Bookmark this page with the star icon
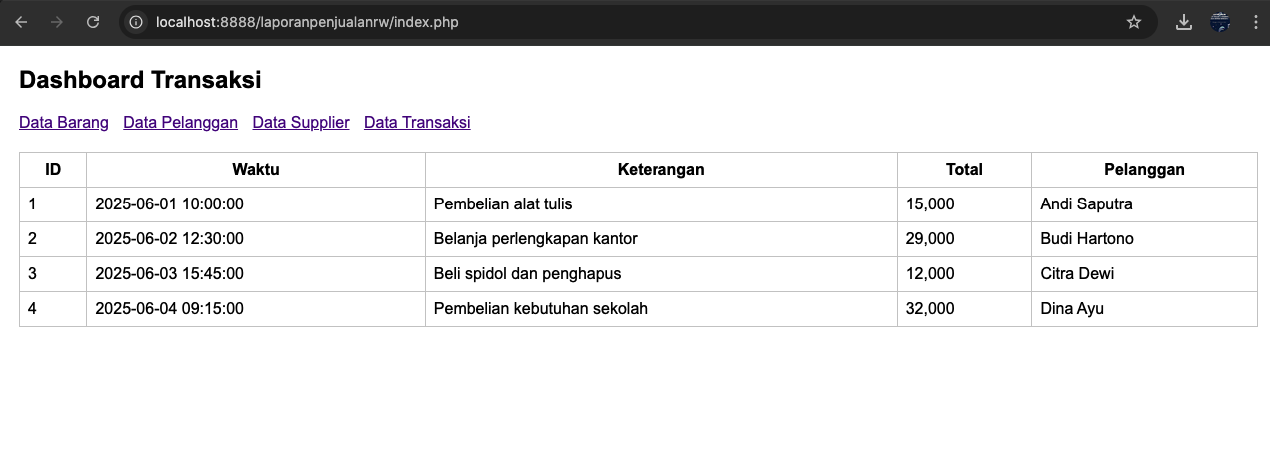This screenshot has height=464, width=1270. tap(1134, 22)
